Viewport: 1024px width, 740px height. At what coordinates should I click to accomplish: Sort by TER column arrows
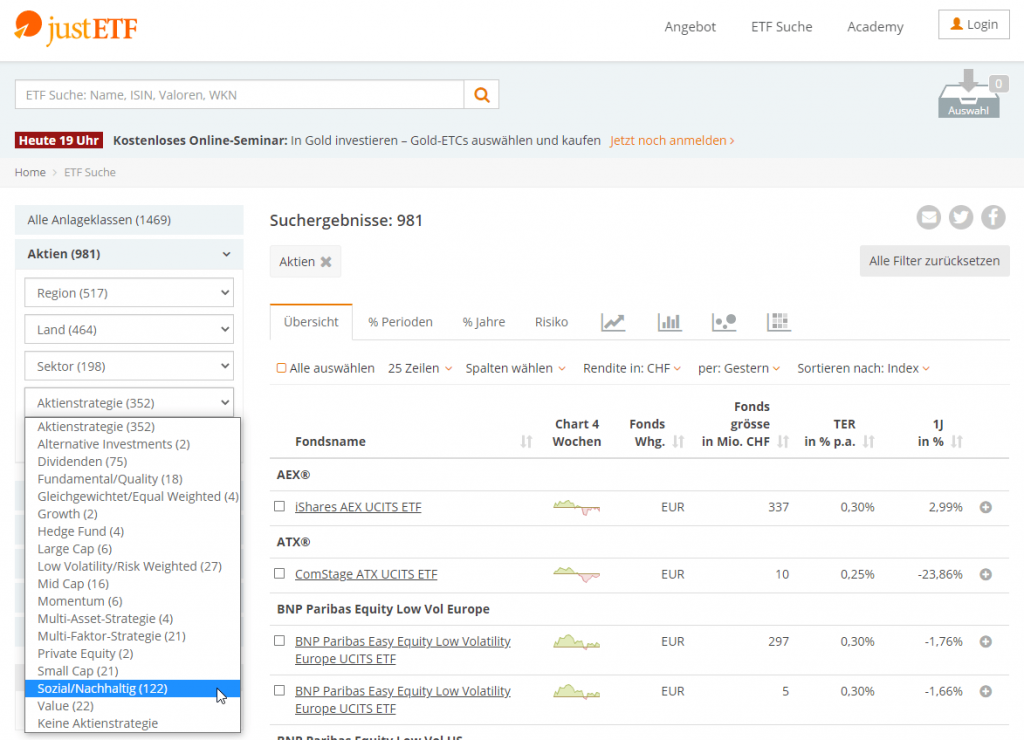(x=868, y=442)
